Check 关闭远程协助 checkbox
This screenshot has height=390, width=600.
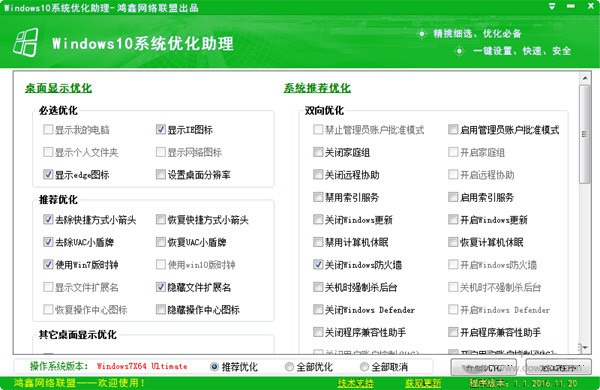point(318,175)
